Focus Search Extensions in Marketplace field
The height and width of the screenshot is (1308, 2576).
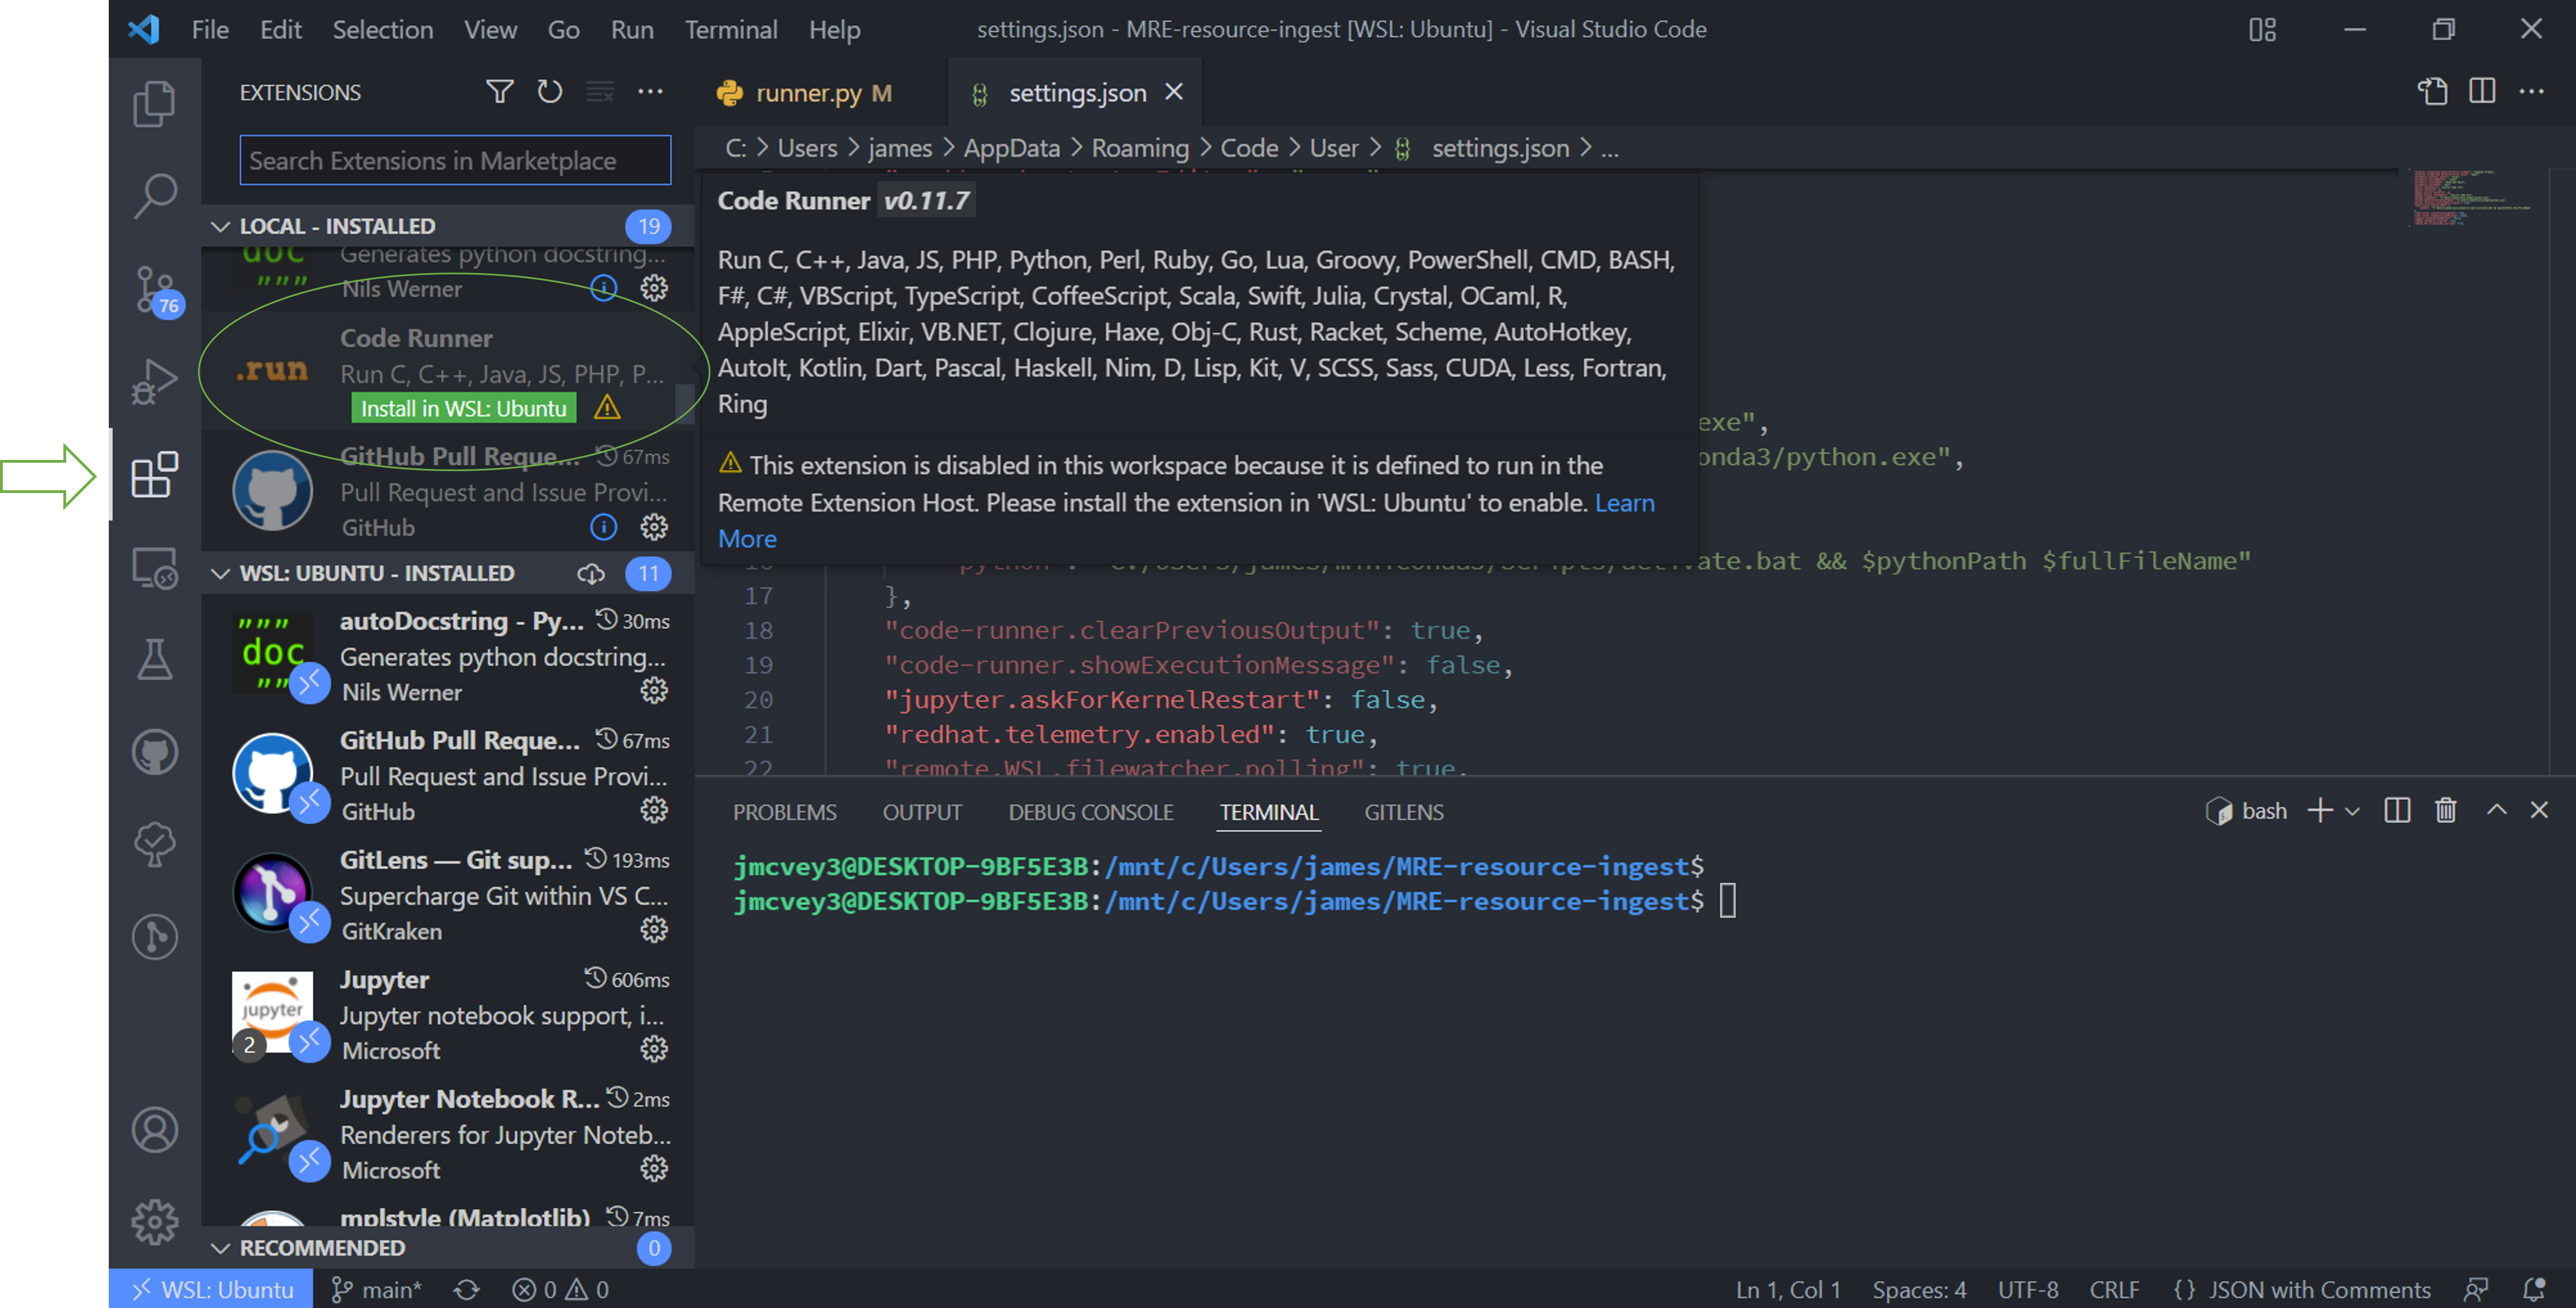pos(455,160)
